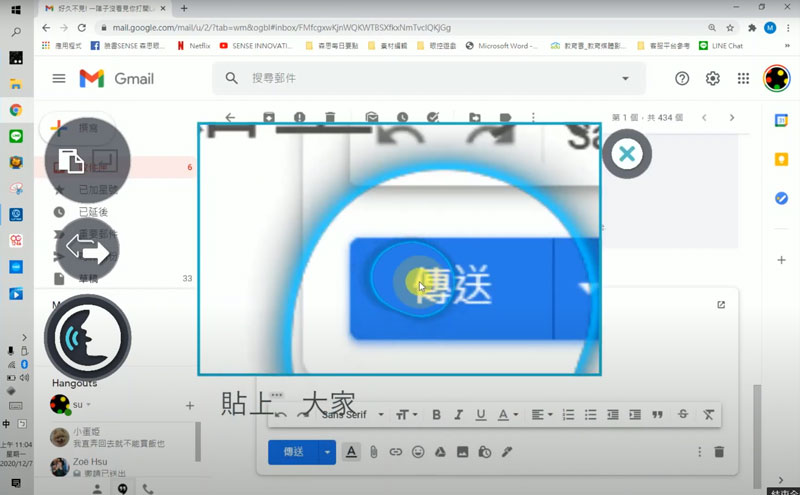Open Hangouts su status dropdown
The height and width of the screenshot is (495, 800).
(88, 405)
